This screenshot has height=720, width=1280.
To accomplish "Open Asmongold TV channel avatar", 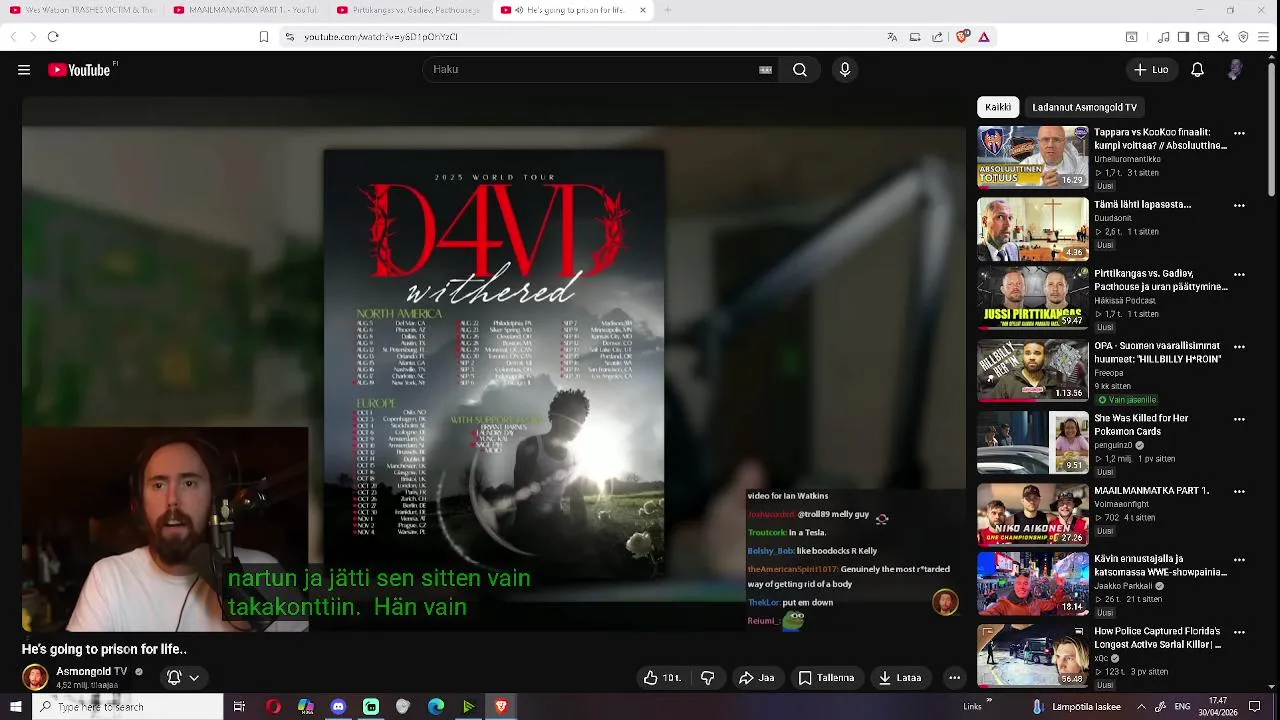I will coord(35,677).
